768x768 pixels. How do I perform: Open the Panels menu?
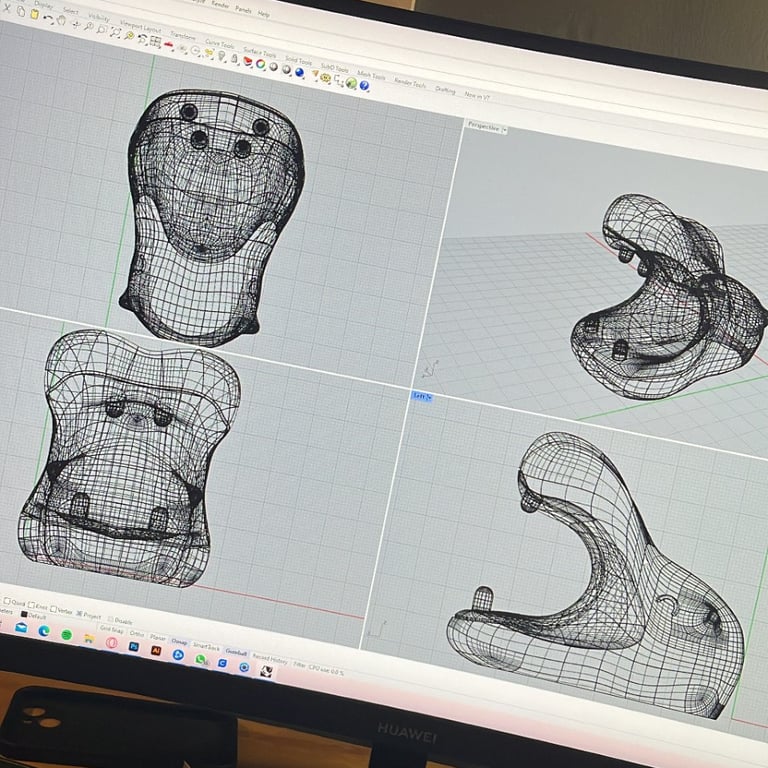(243, 9)
